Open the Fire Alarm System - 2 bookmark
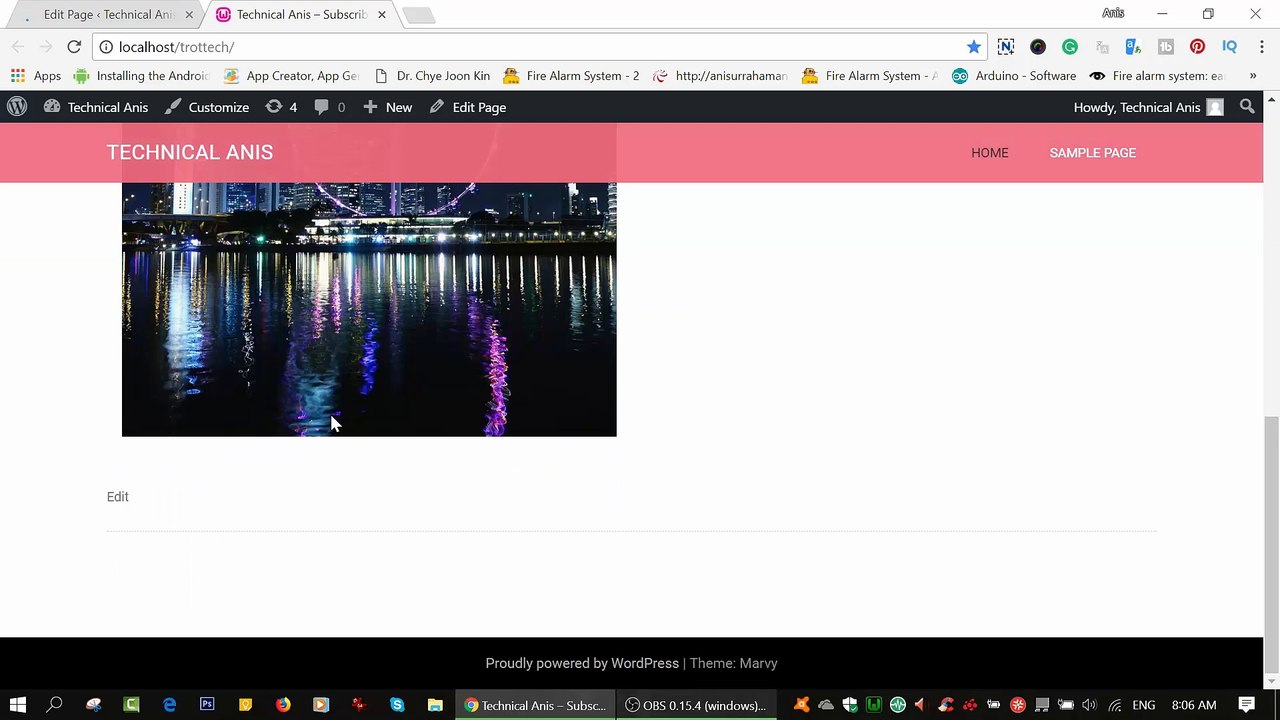Image resolution: width=1280 pixels, height=720 pixels. pyautogui.click(x=571, y=76)
